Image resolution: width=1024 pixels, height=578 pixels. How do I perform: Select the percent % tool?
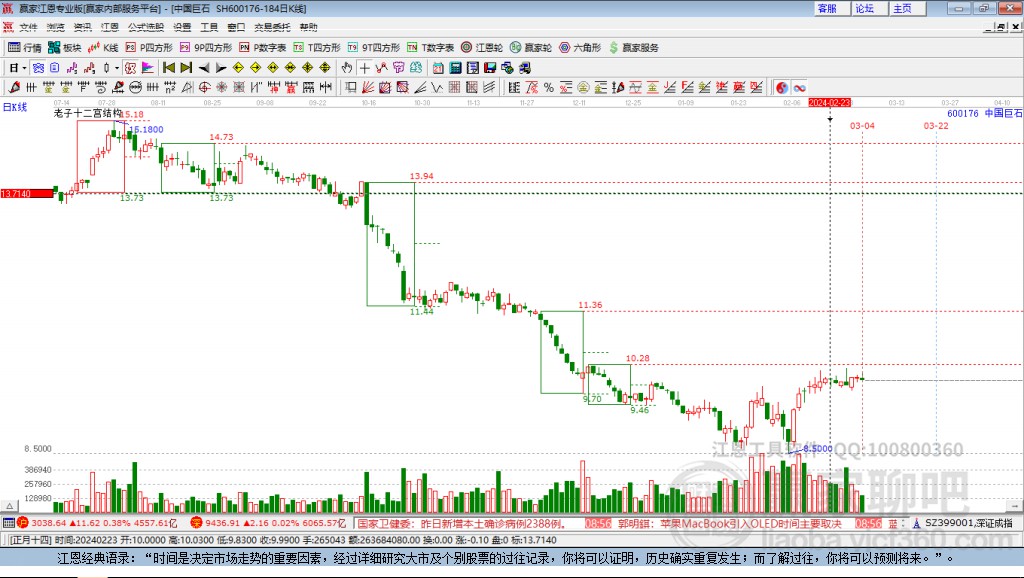coord(549,88)
